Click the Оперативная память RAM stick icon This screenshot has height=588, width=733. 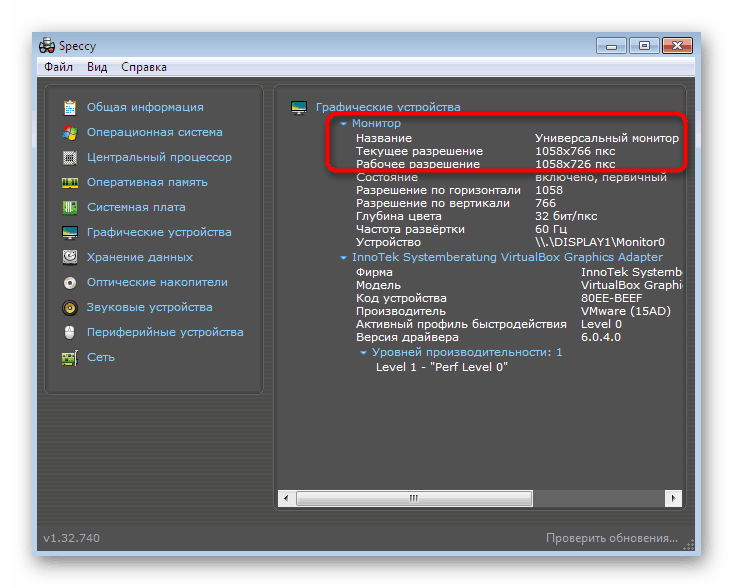tap(70, 183)
